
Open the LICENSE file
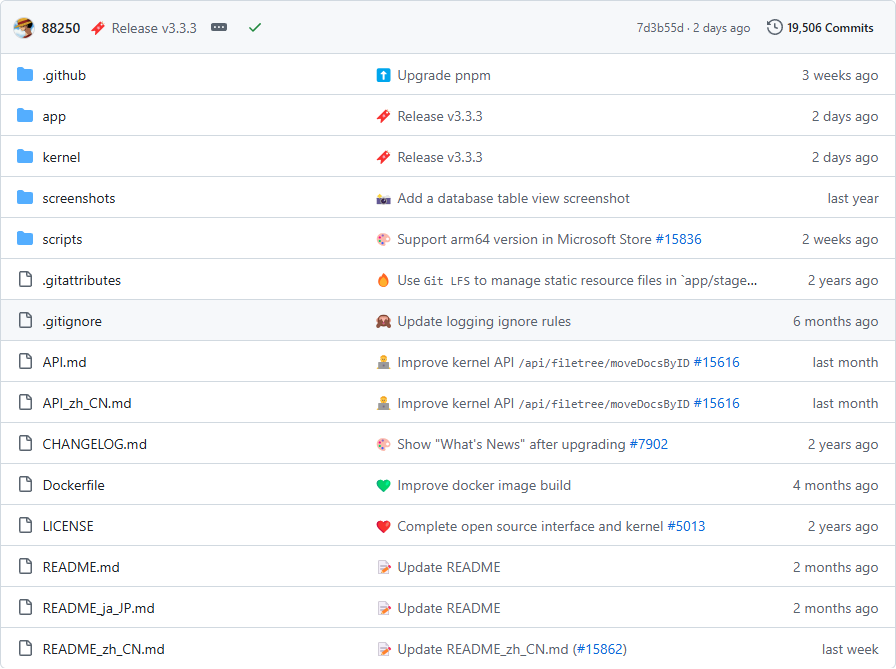pyautogui.click(x=68, y=526)
